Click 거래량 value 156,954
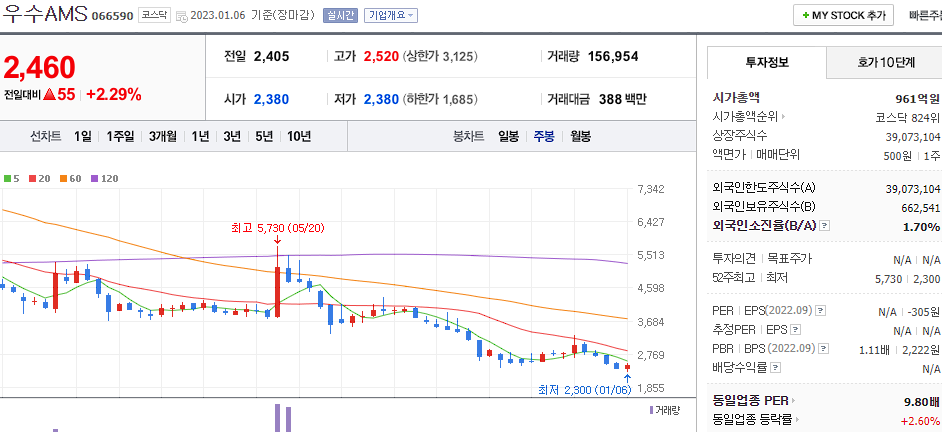This screenshot has height=432, width=942. 613,56
